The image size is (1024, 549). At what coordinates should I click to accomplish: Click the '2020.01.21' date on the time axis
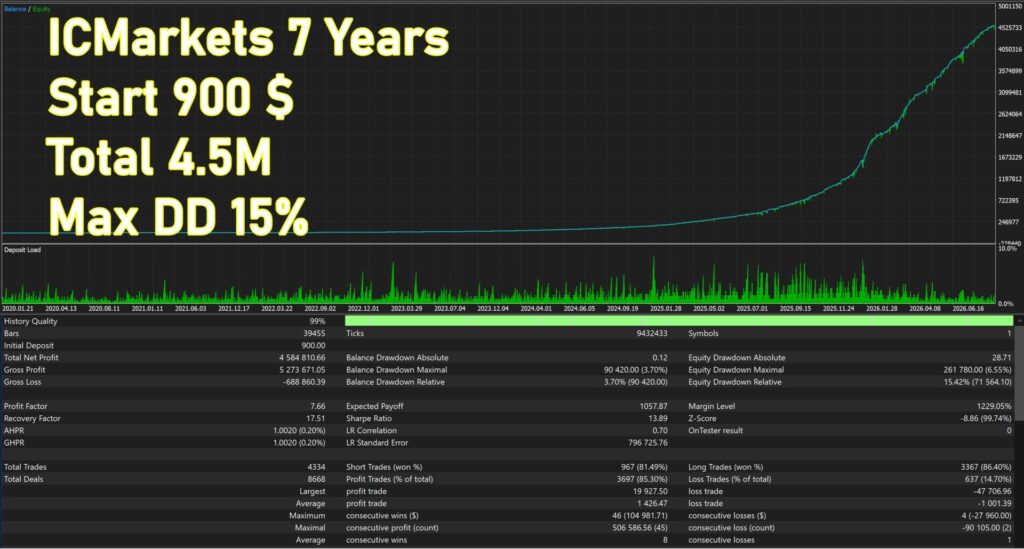coord(18,308)
